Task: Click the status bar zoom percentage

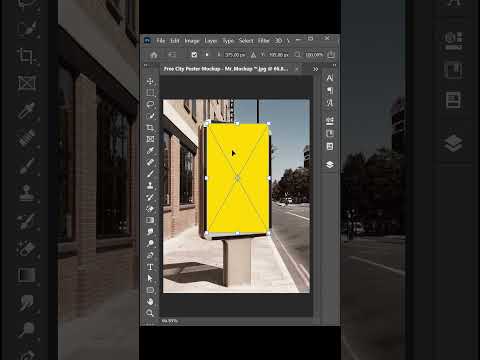Action: pyautogui.click(x=170, y=321)
